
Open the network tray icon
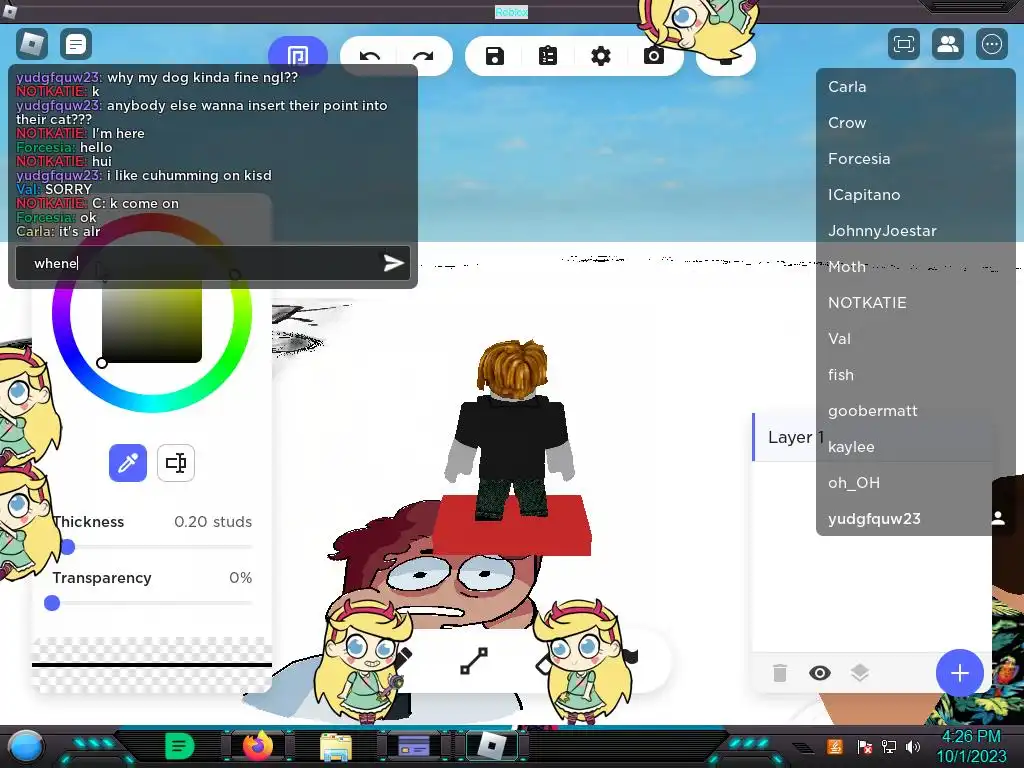(x=888, y=746)
